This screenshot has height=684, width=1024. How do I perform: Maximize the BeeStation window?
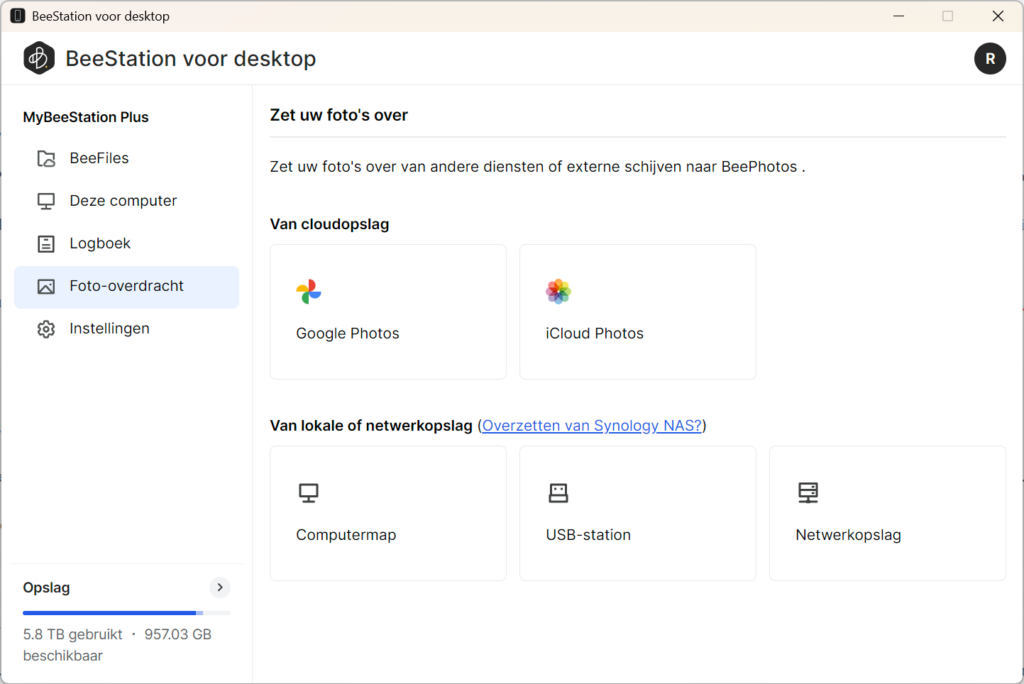(947, 16)
